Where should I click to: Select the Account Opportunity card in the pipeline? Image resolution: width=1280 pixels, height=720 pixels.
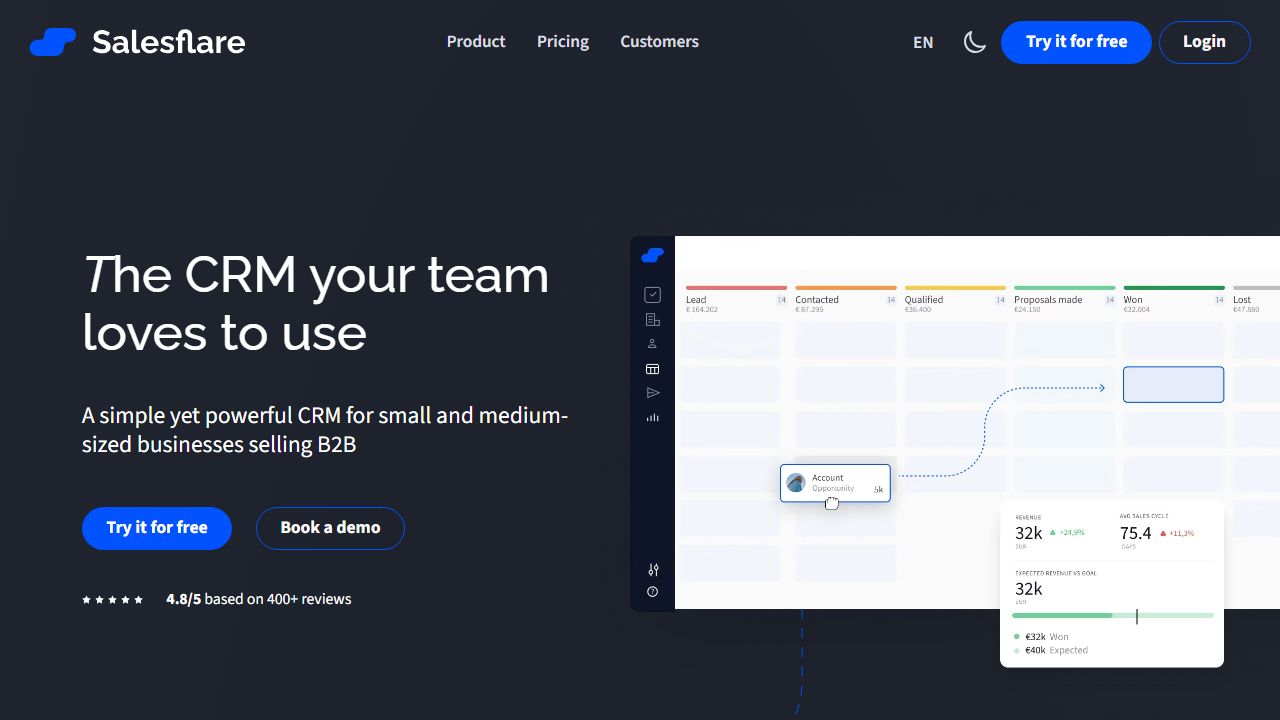[835, 482]
